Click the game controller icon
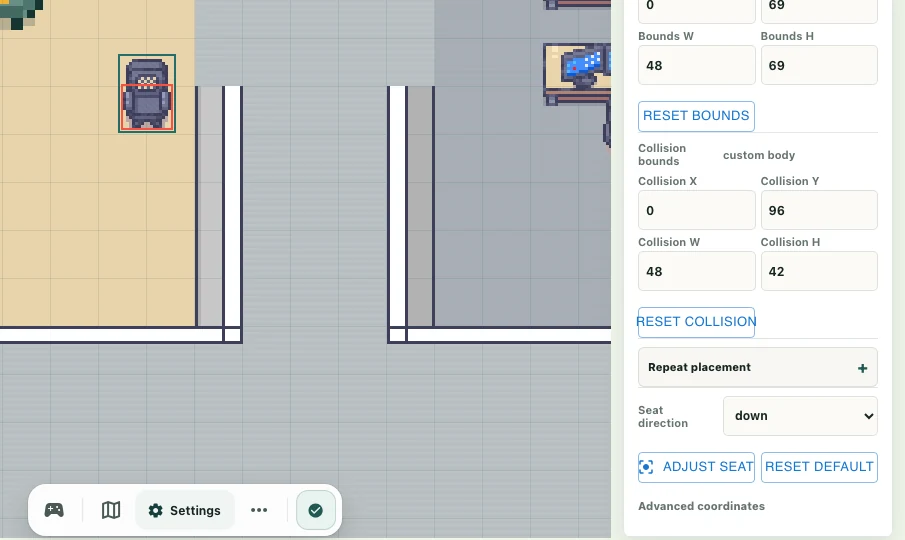The image size is (905, 540). [54, 510]
